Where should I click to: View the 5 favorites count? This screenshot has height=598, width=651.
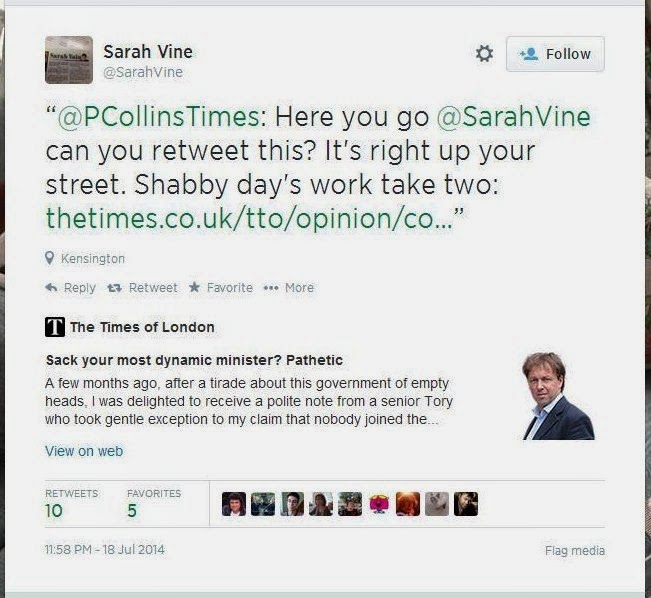point(132,510)
